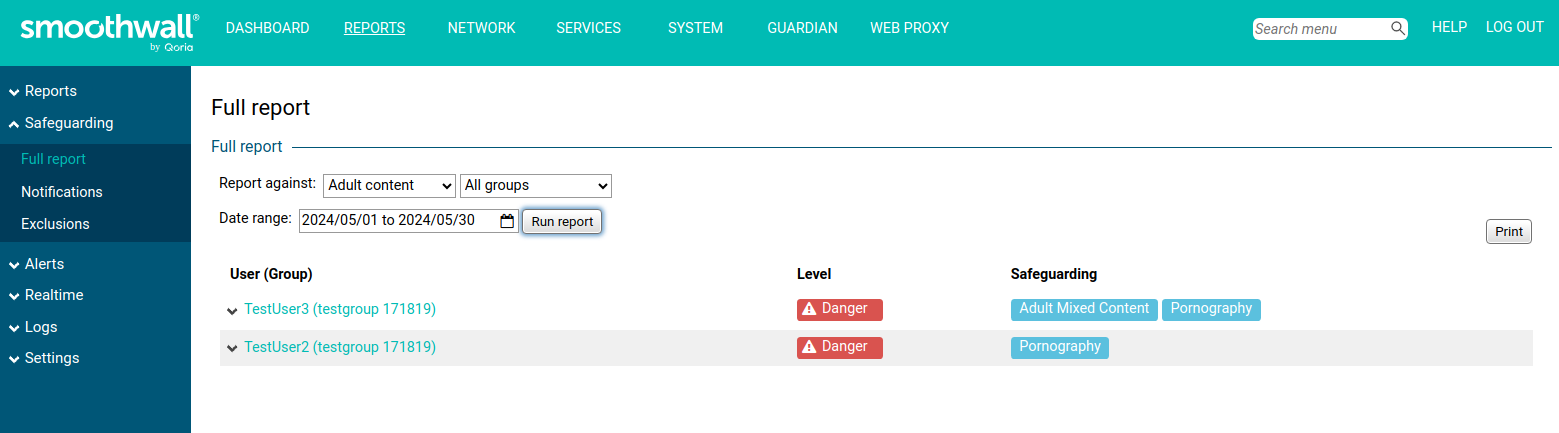This screenshot has height=433, width=1559.
Task: Click the Smoothwall logo
Action: pyautogui.click(x=109, y=32)
